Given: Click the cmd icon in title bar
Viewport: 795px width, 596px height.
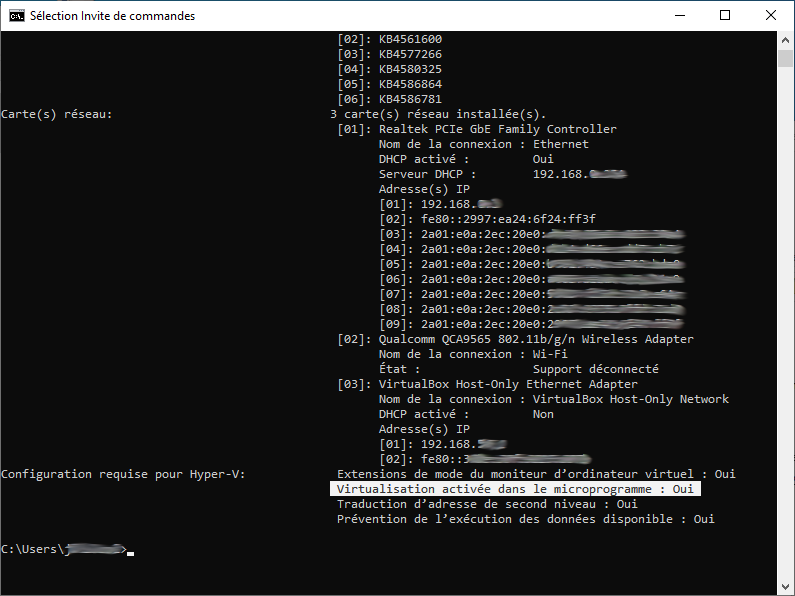Looking at the screenshot, I should [16, 16].
